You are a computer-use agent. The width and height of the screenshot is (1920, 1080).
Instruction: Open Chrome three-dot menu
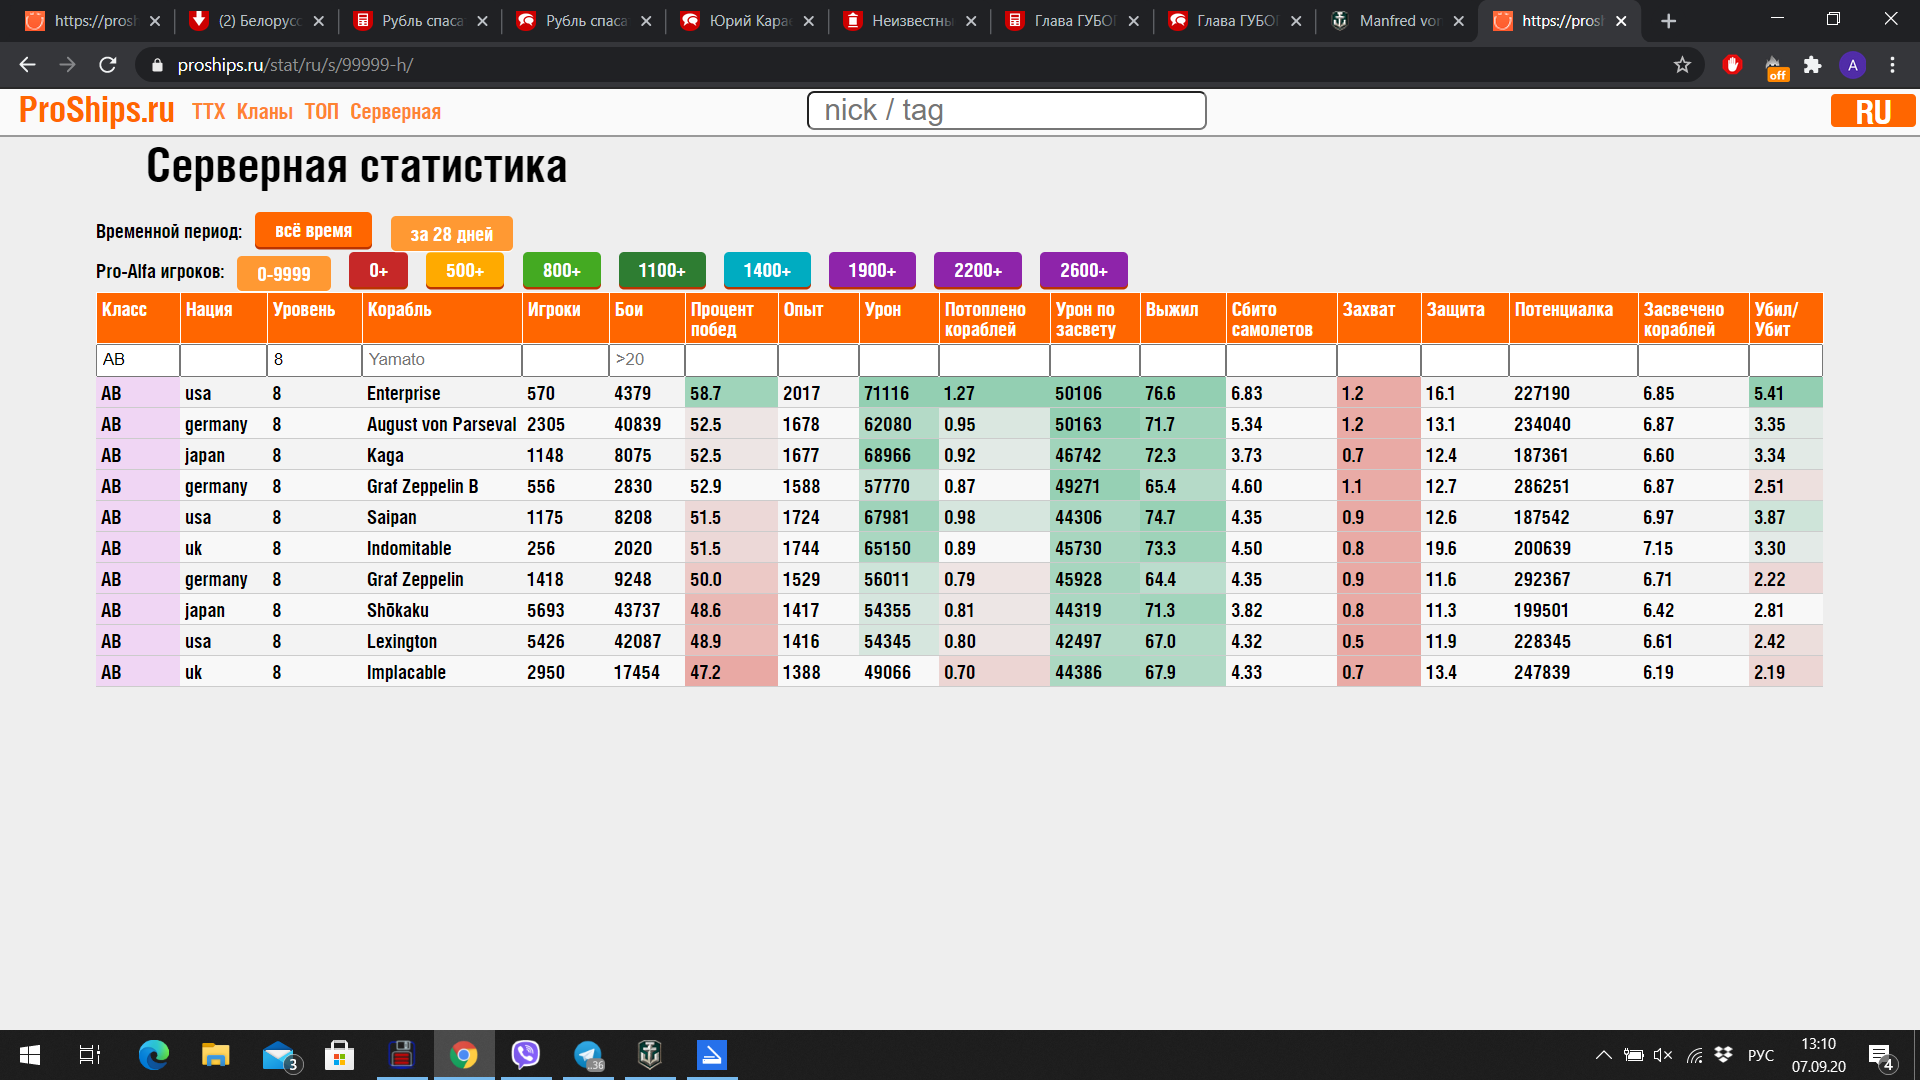click(1892, 65)
